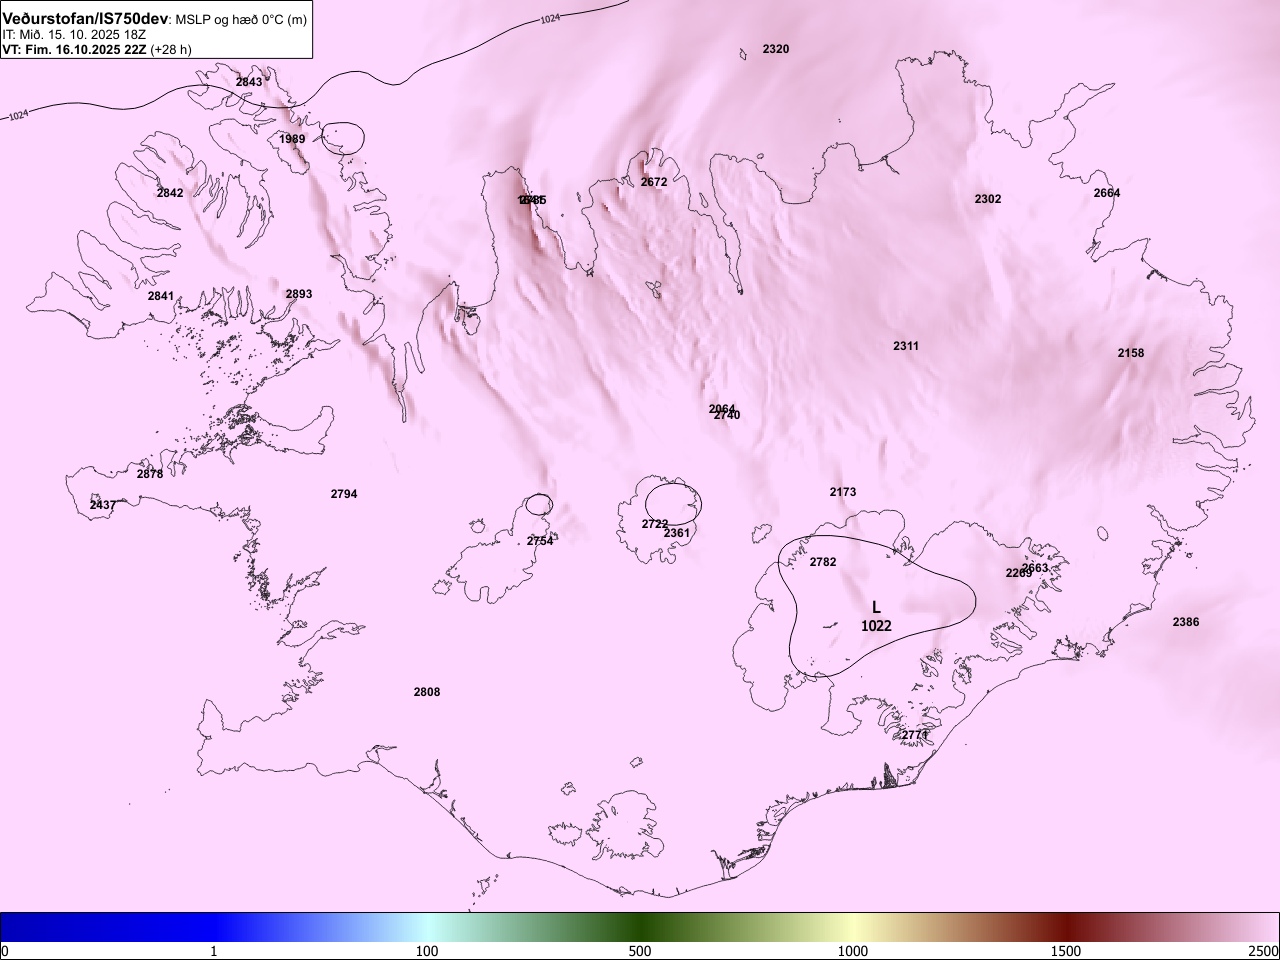
Task: Click the 2794 height label
Action: [x=344, y=494]
